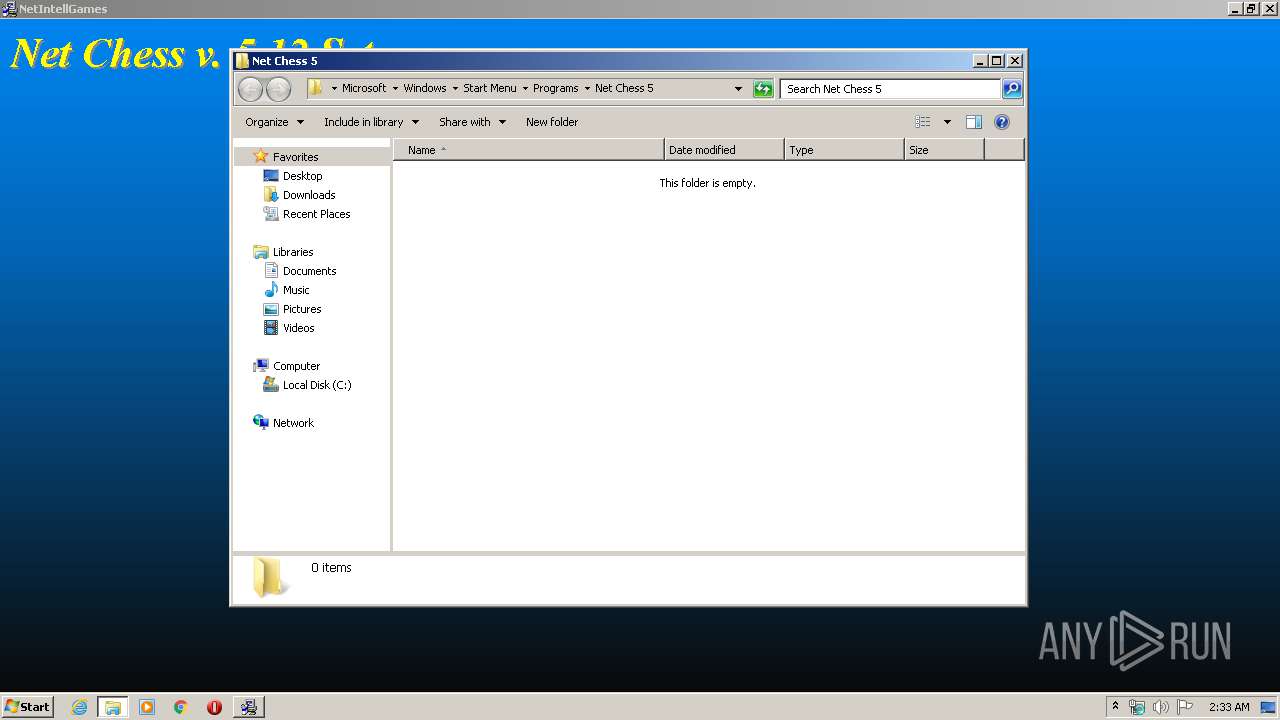The height and width of the screenshot is (720, 1280).
Task: Click the folder icon in address bar
Action: pyautogui.click(x=315, y=88)
